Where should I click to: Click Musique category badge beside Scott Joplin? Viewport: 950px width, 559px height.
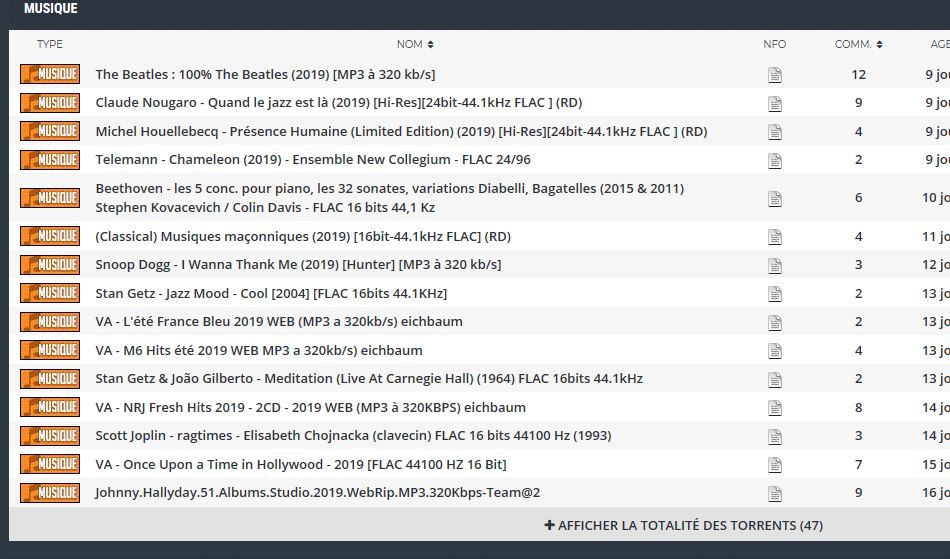tap(50, 436)
